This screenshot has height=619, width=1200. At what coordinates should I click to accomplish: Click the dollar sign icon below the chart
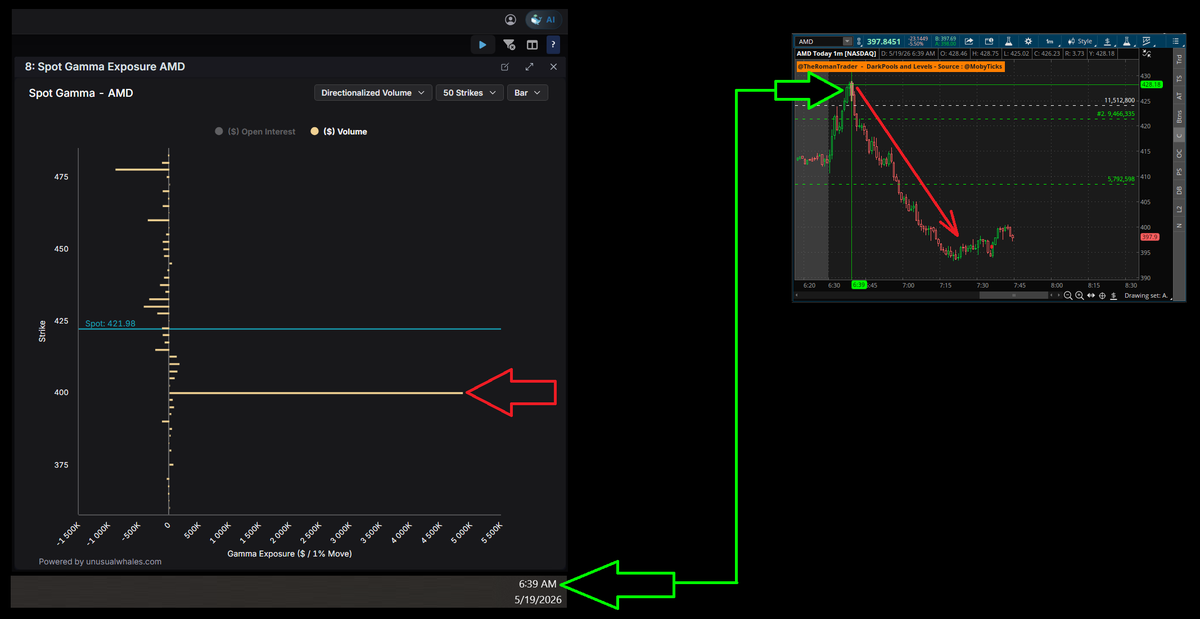(1114, 296)
